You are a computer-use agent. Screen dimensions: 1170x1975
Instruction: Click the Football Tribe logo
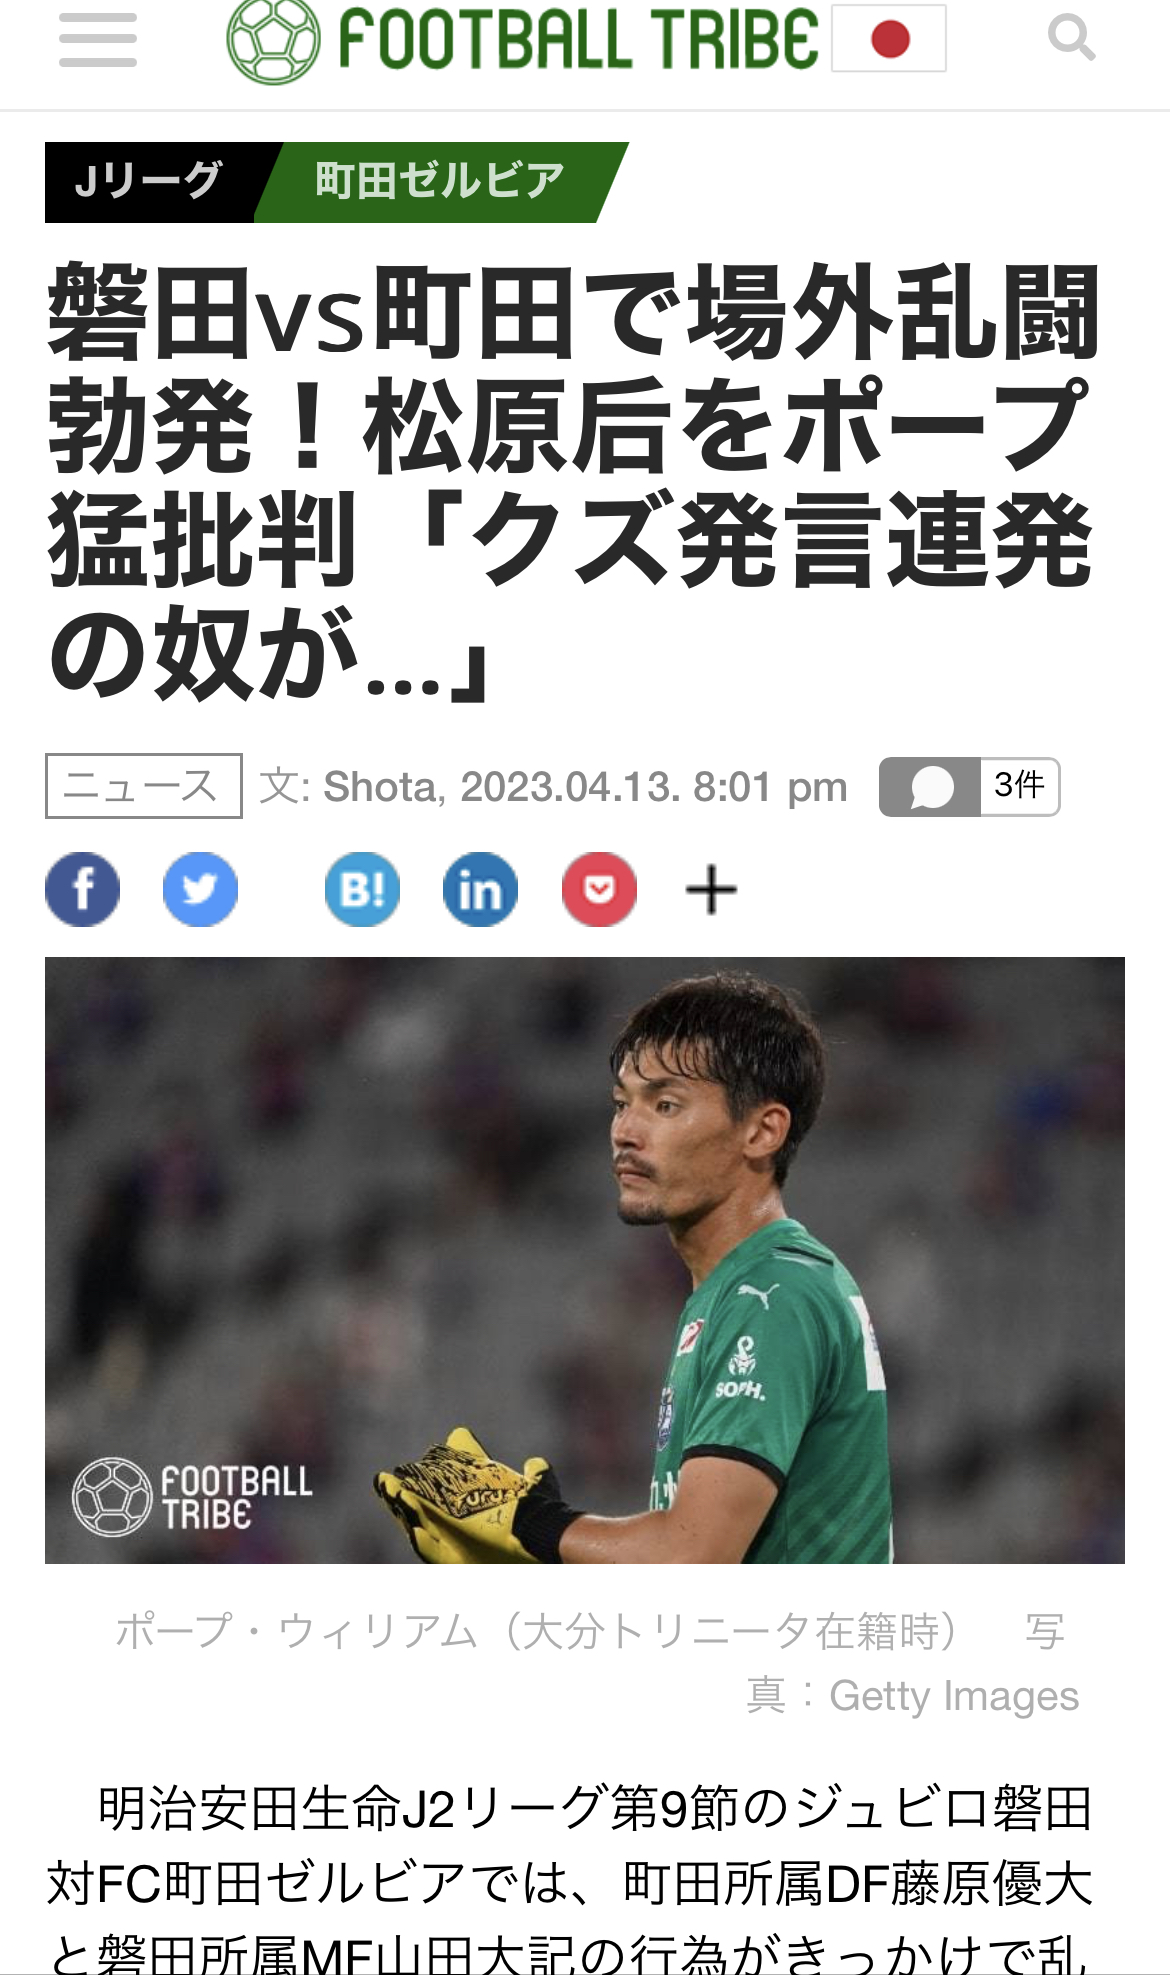point(523,40)
